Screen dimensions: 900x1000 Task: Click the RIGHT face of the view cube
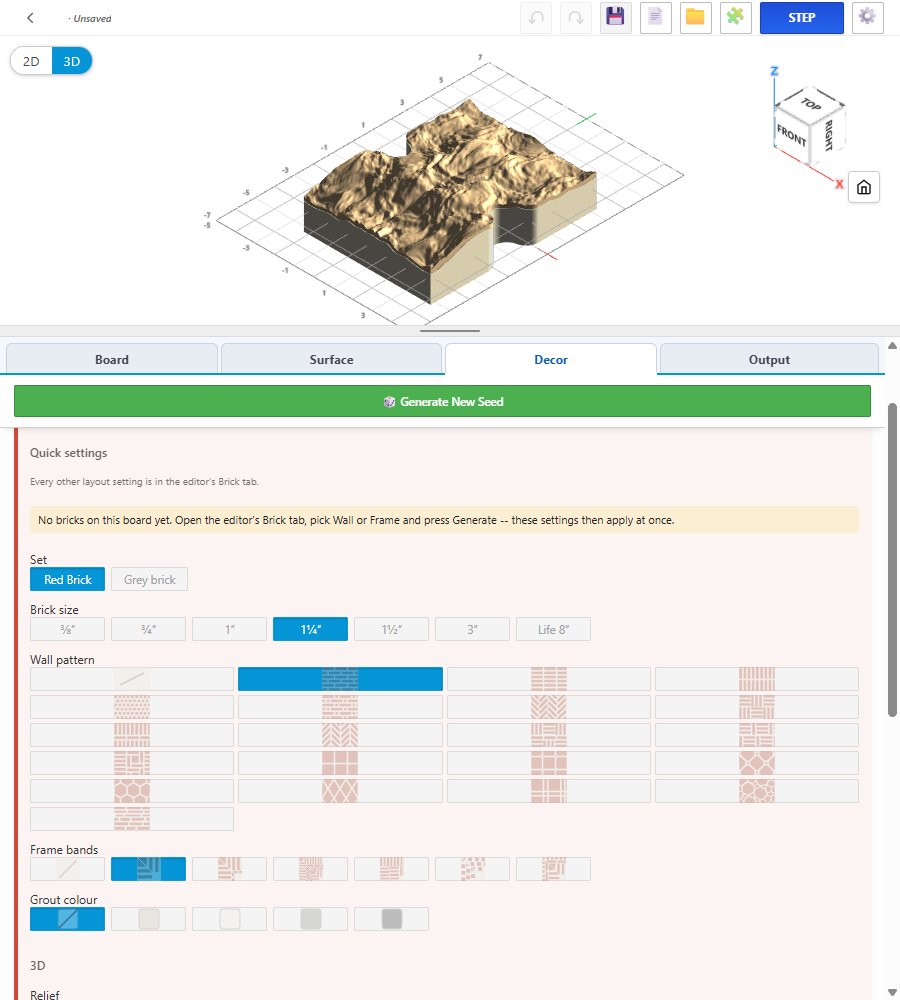tap(828, 135)
